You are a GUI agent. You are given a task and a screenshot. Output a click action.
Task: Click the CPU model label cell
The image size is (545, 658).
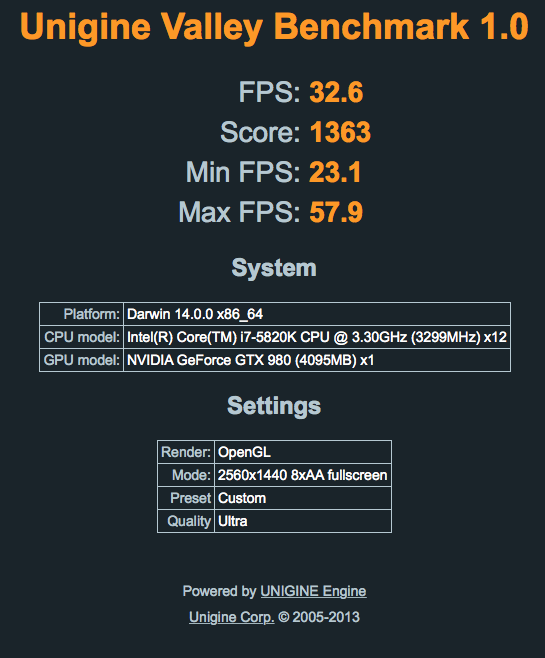[x=81, y=337]
